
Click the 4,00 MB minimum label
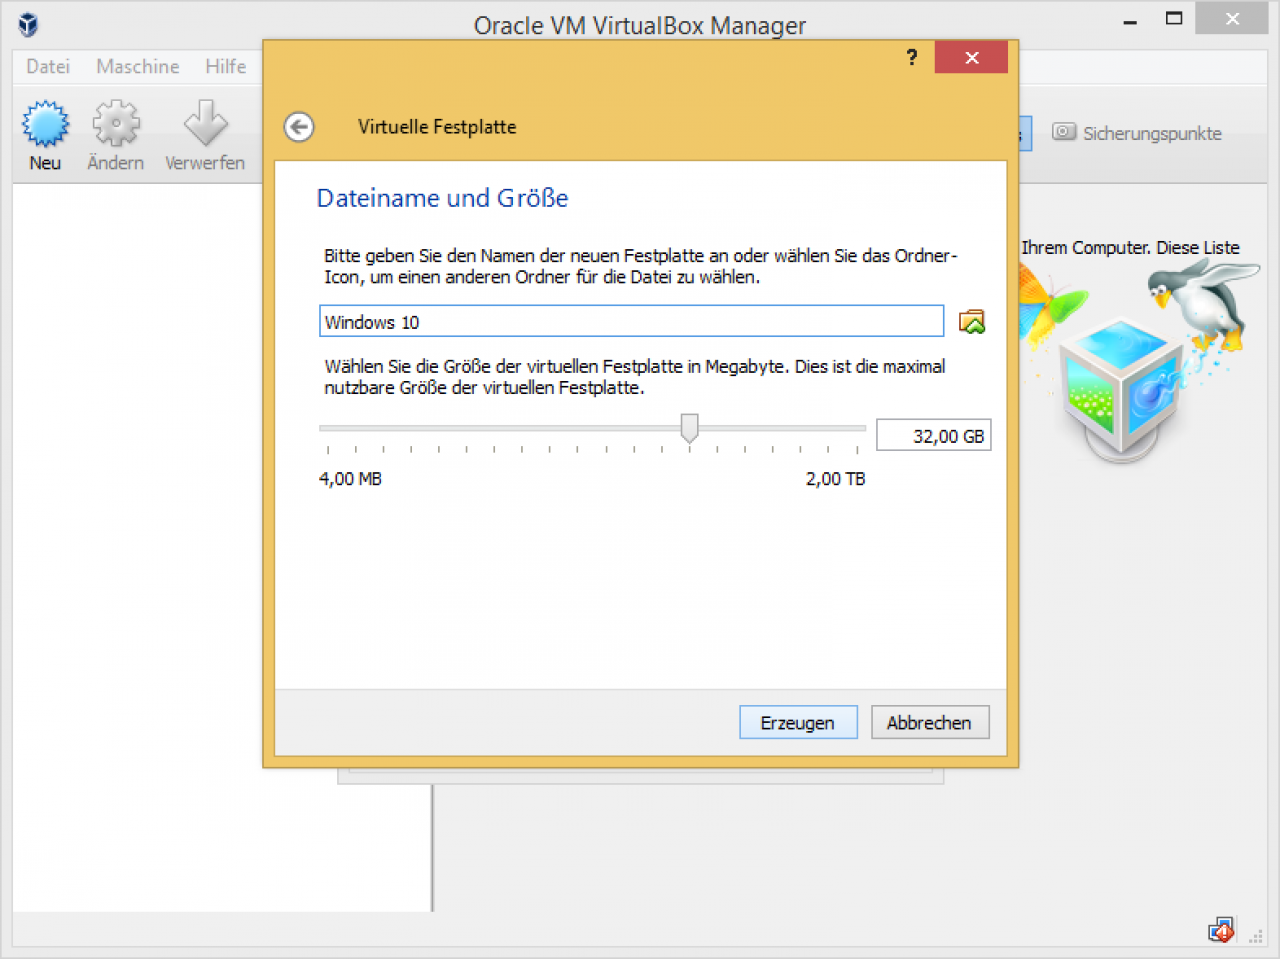point(350,479)
